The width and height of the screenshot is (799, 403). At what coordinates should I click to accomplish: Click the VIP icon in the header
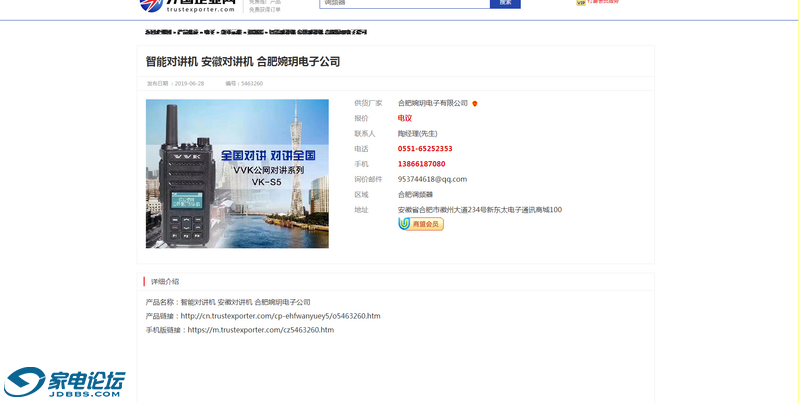[581, 3]
